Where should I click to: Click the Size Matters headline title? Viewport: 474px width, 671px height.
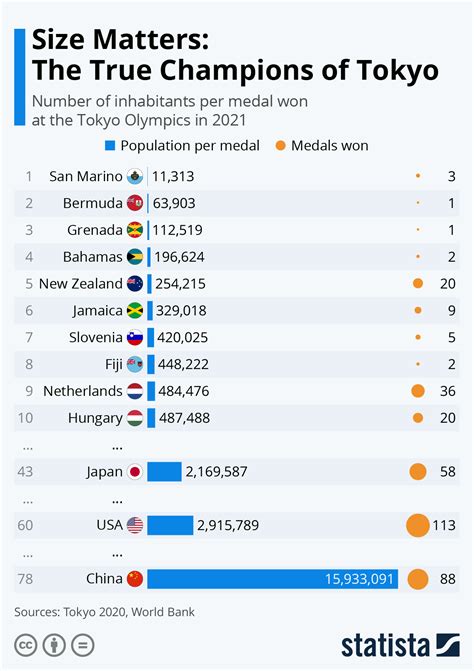pos(235,55)
